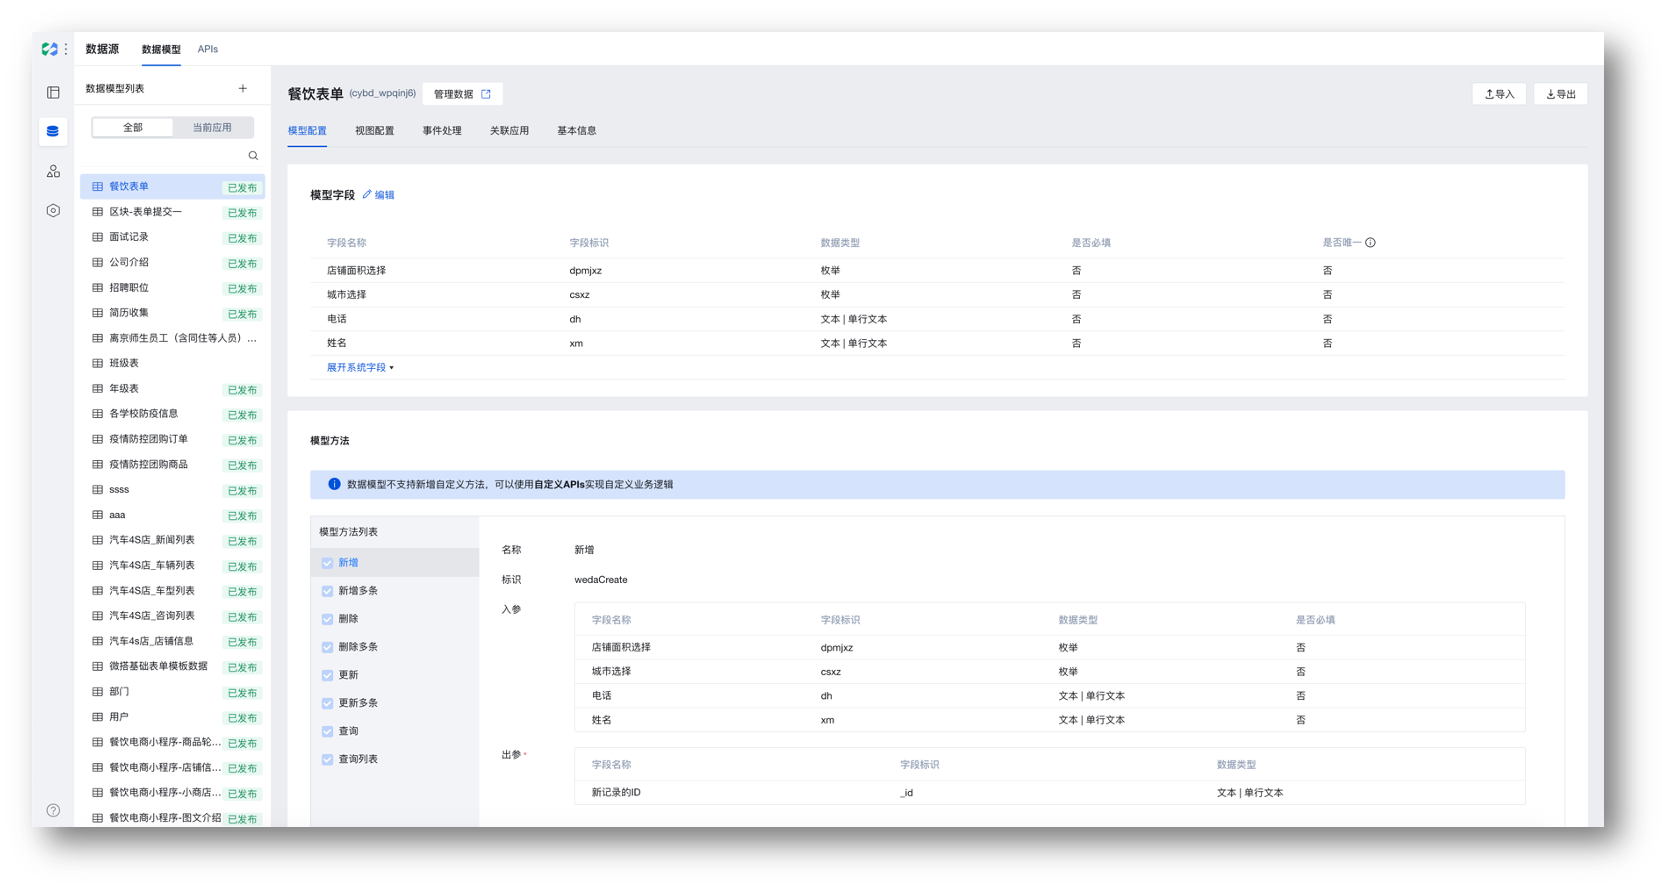Open the 数据源 top navigation item
Image resolution: width=1666 pixels, height=890 pixels.
(102, 49)
